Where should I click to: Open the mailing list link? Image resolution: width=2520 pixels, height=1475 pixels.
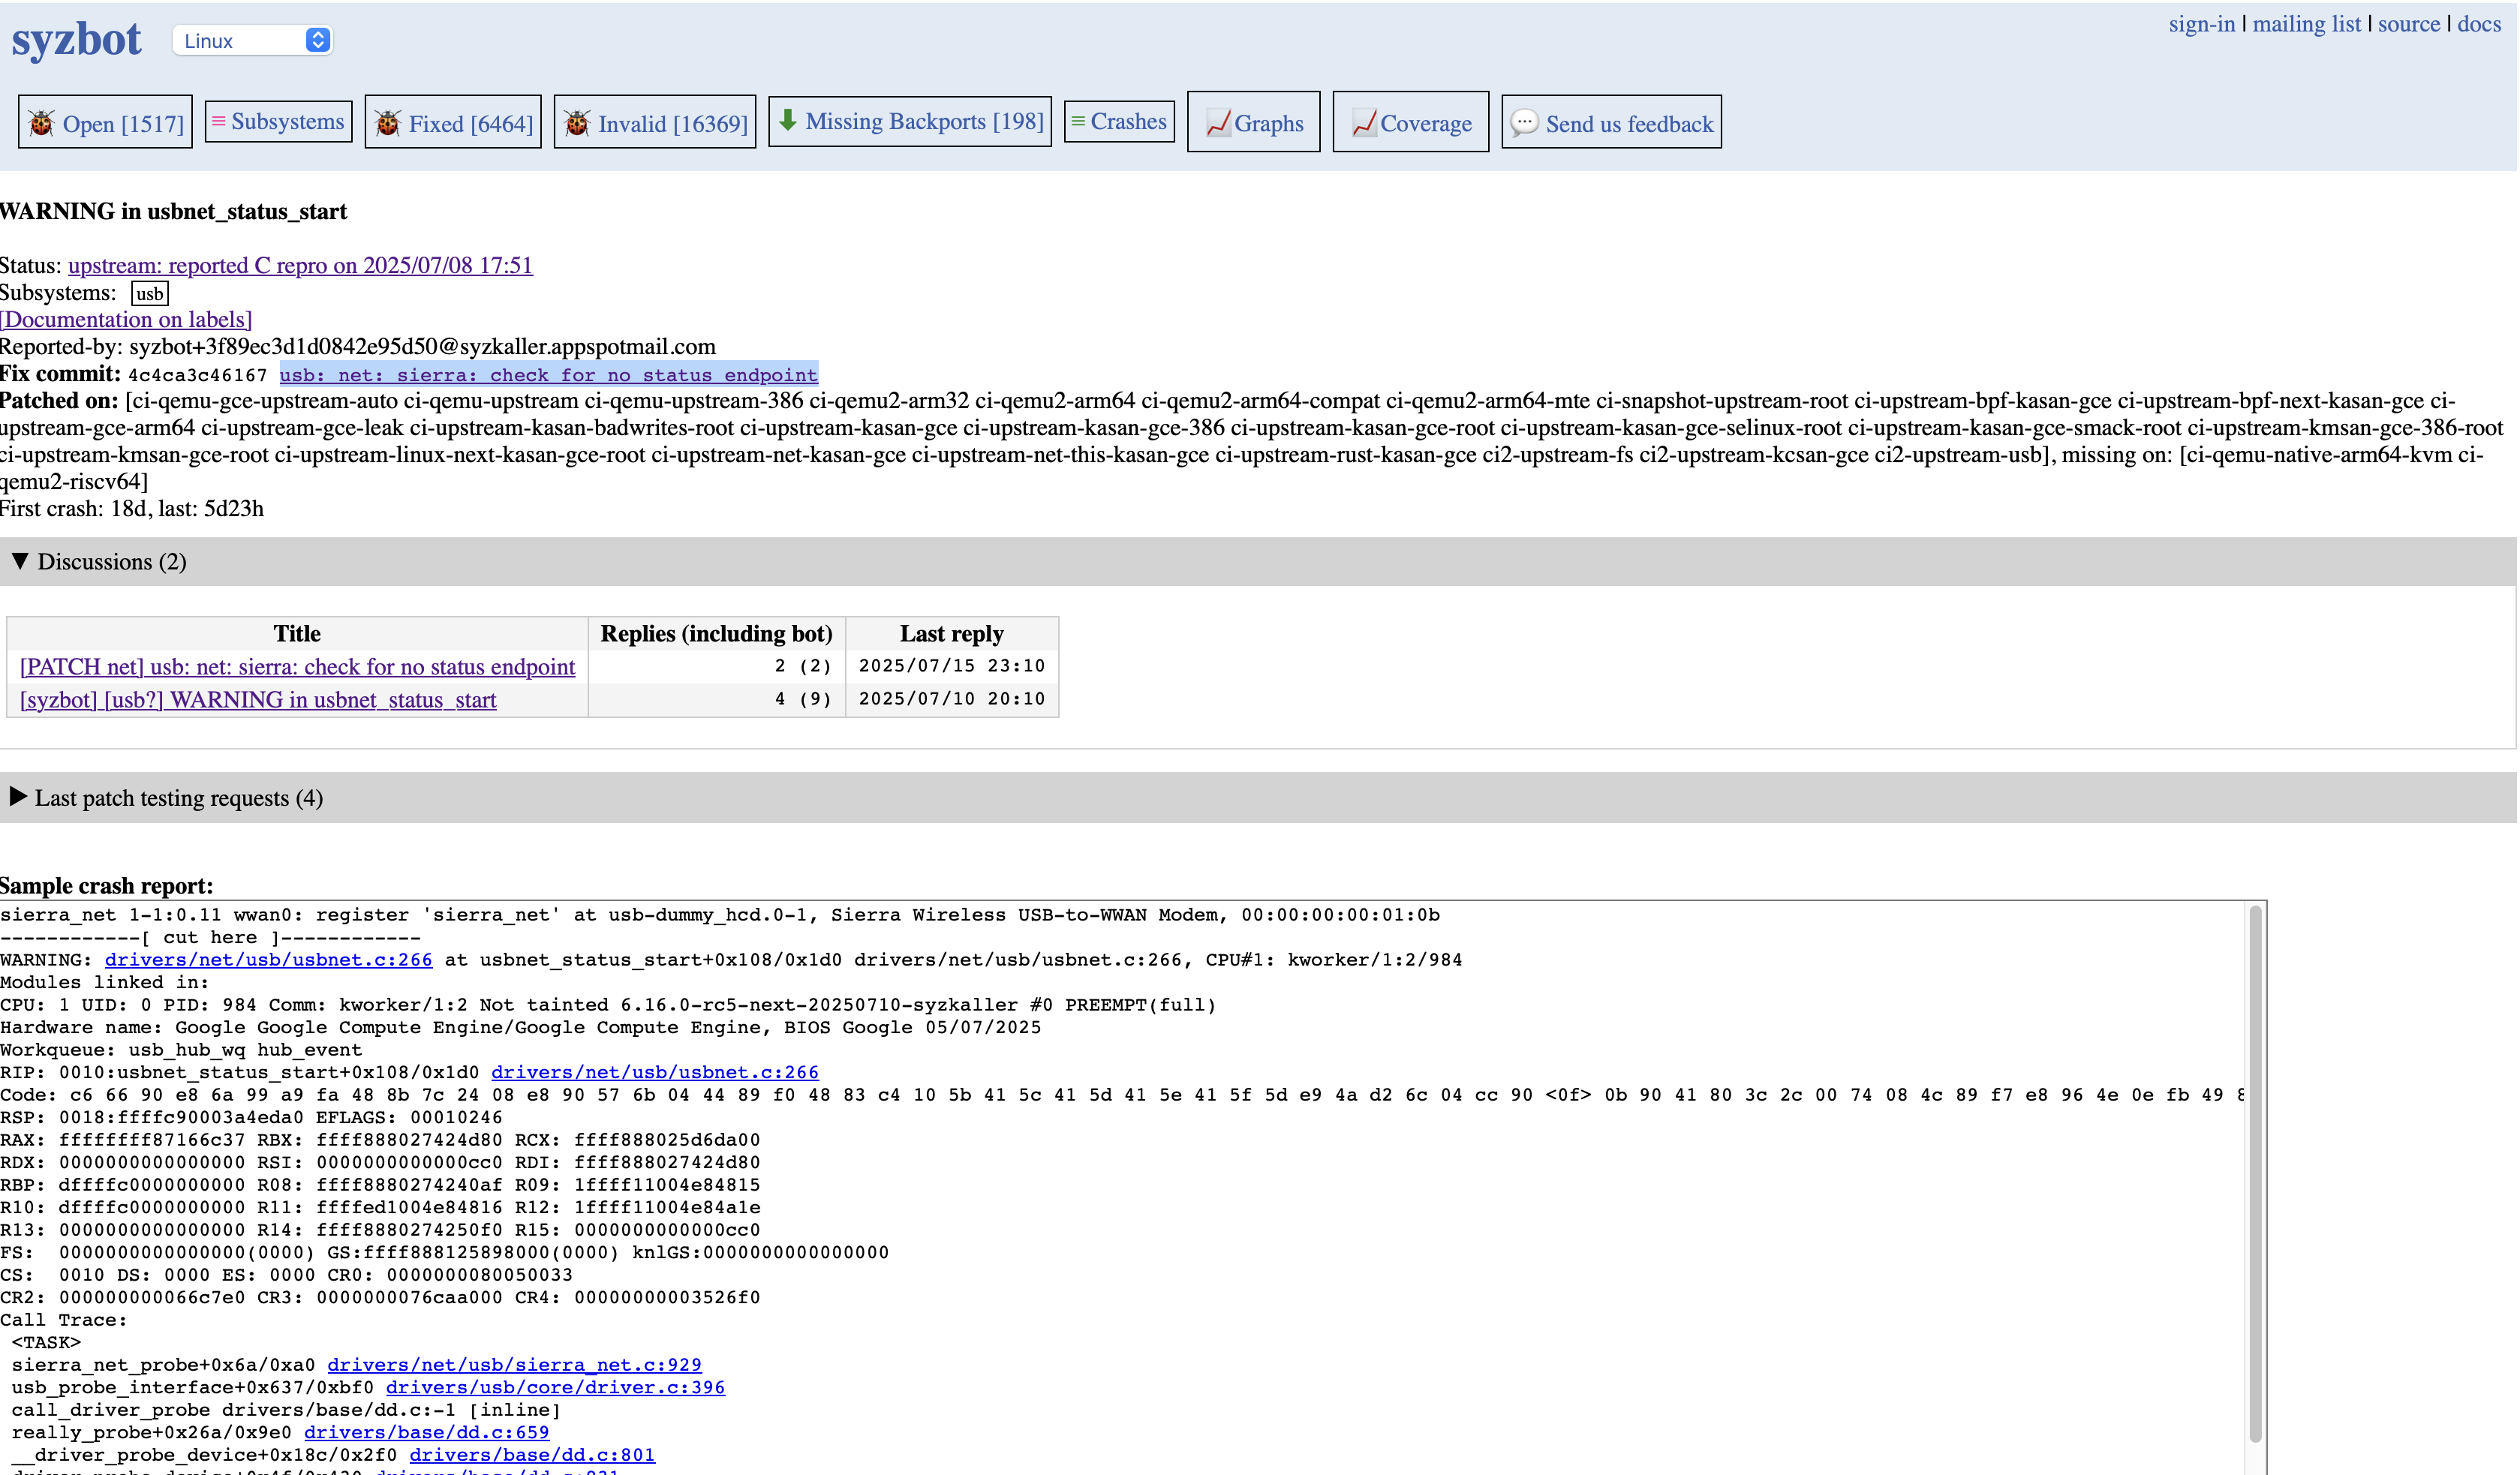[x=2306, y=24]
